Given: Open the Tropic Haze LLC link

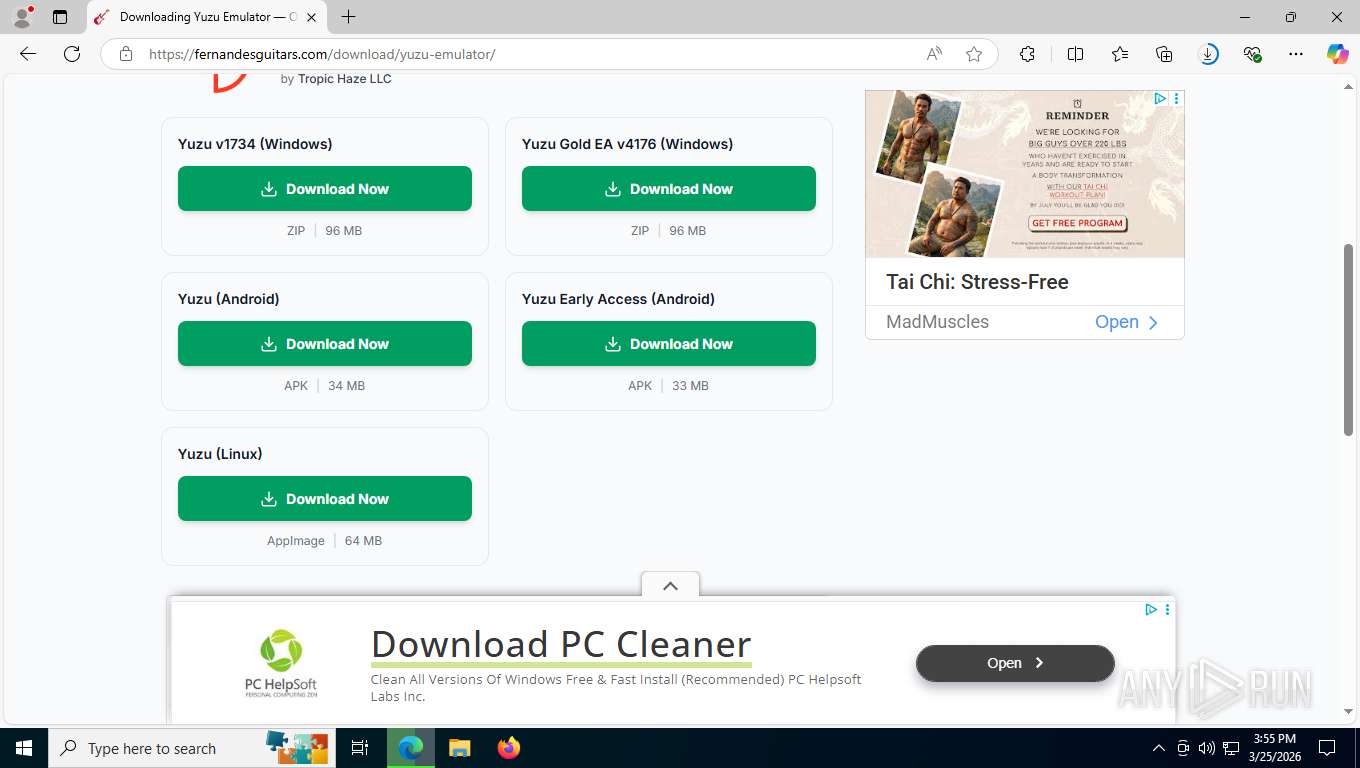Looking at the screenshot, I should [x=345, y=79].
